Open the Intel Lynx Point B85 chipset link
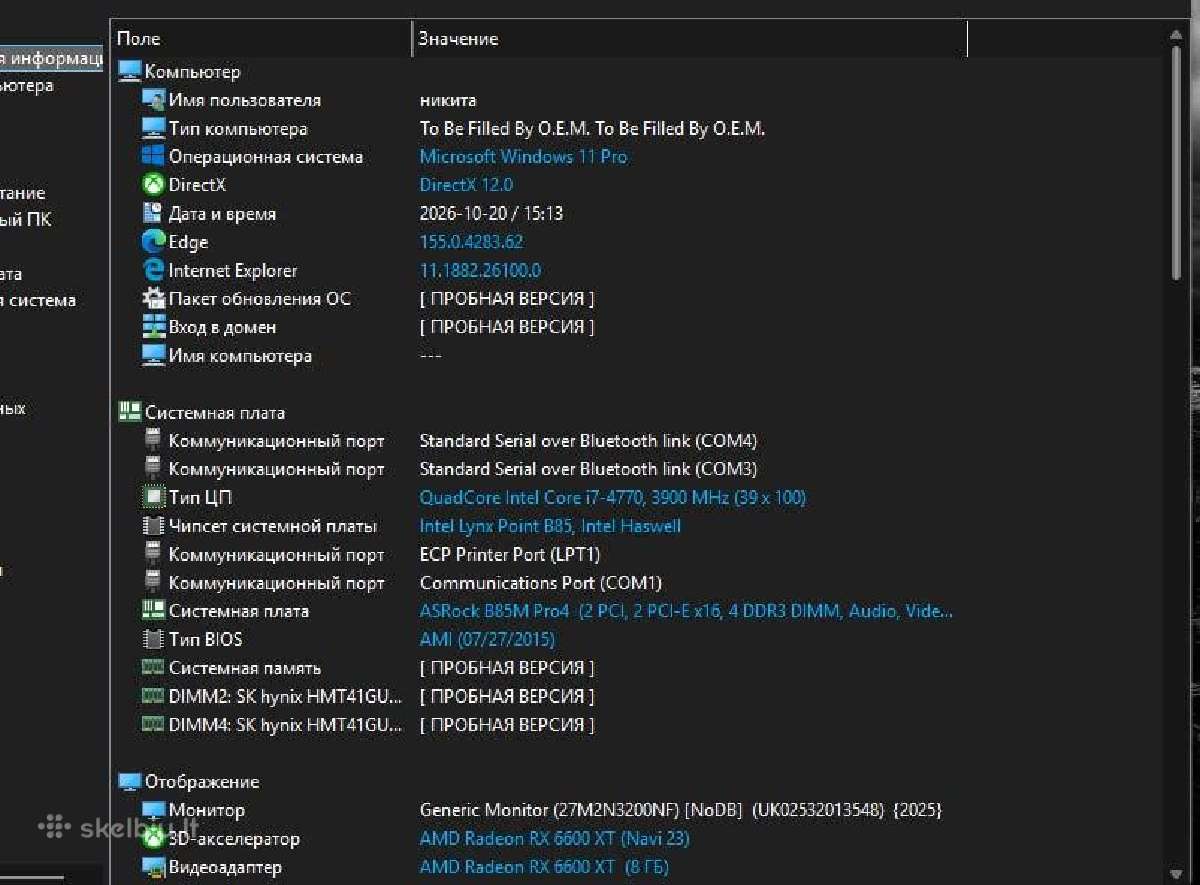1200x885 pixels. 550,526
